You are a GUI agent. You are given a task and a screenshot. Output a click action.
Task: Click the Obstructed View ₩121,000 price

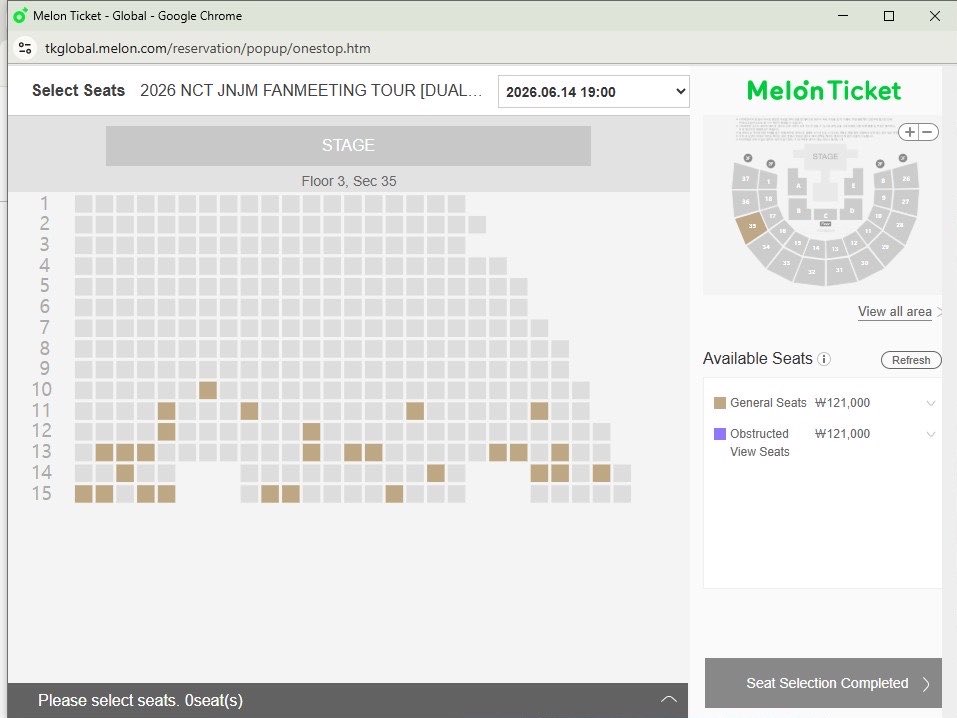[x=842, y=434]
